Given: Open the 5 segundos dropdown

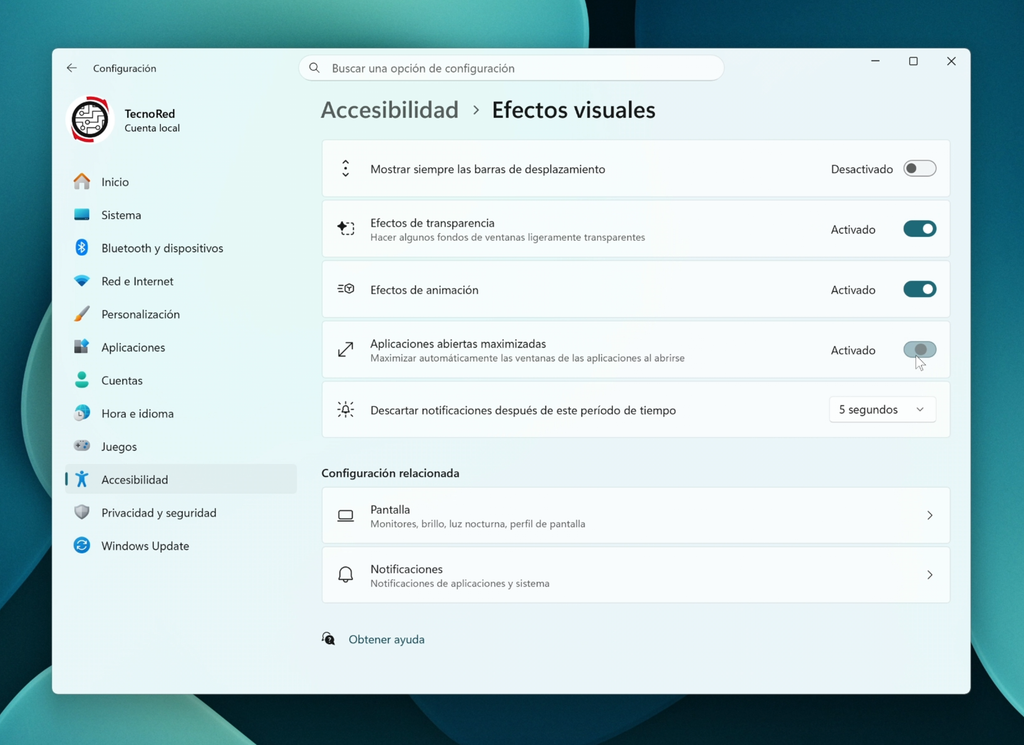Looking at the screenshot, I should (x=882, y=409).
